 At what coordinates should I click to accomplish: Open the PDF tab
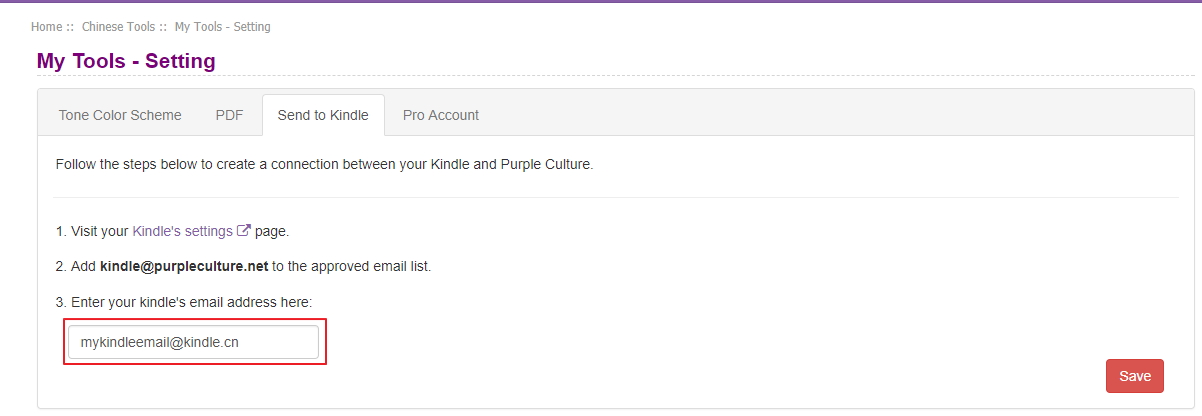tap(230, 115)
